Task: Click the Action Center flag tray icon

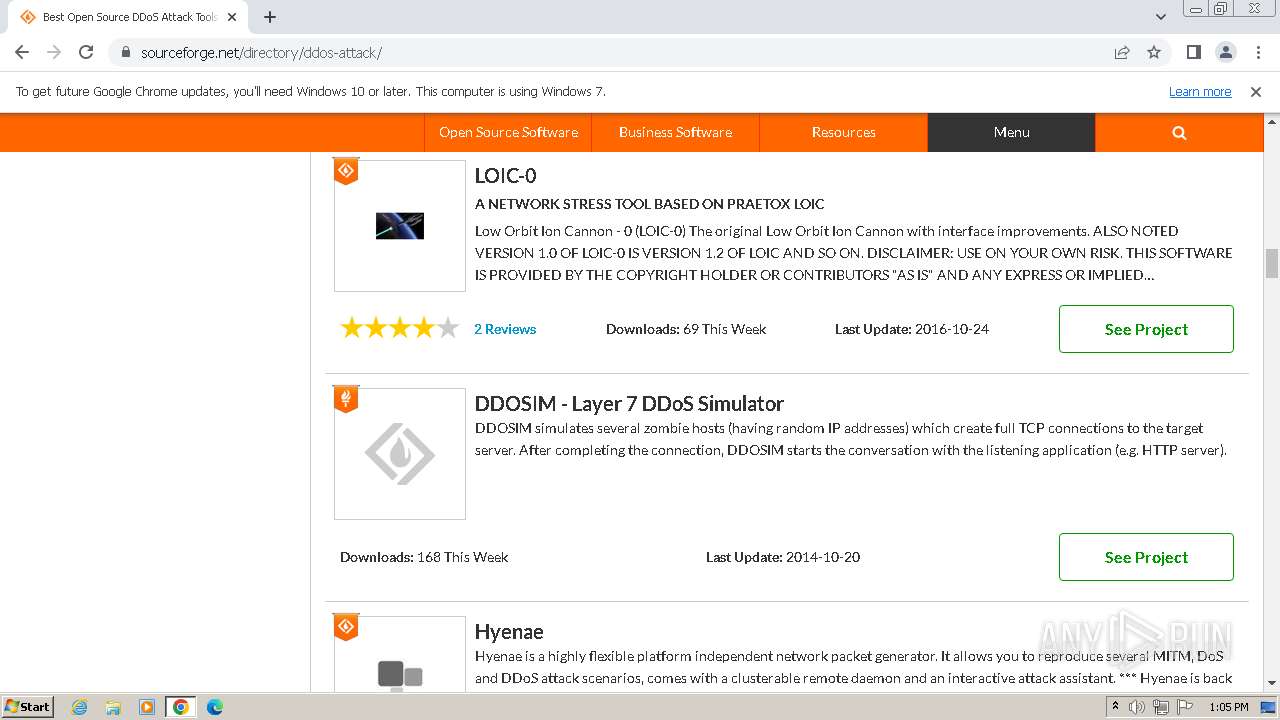Action: [1185, 707]
